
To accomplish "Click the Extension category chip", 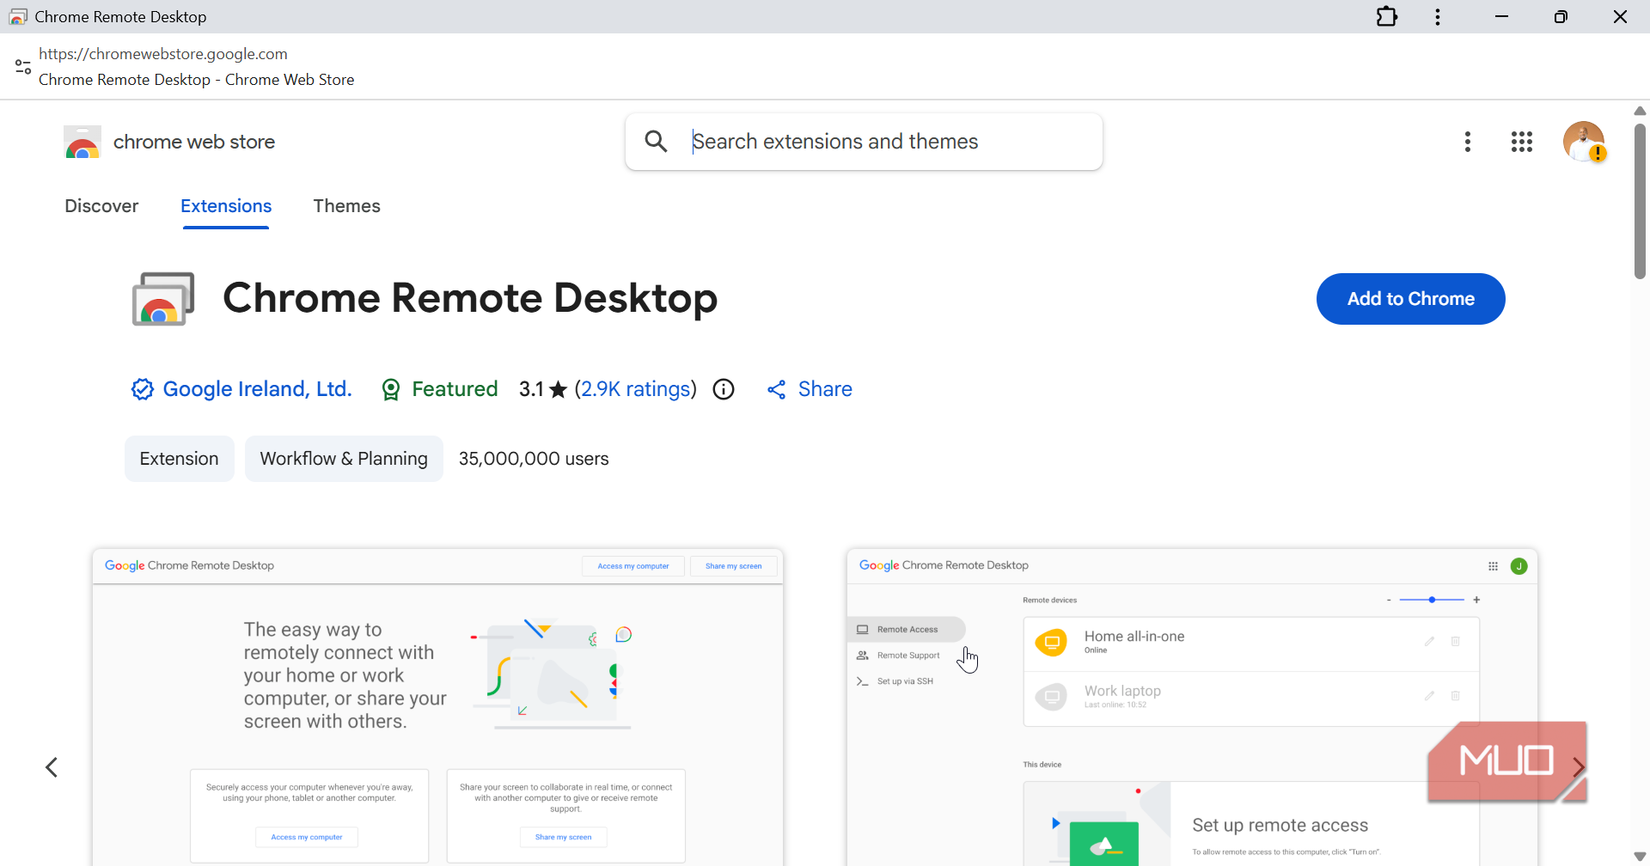I will click(x=179, y=459).
